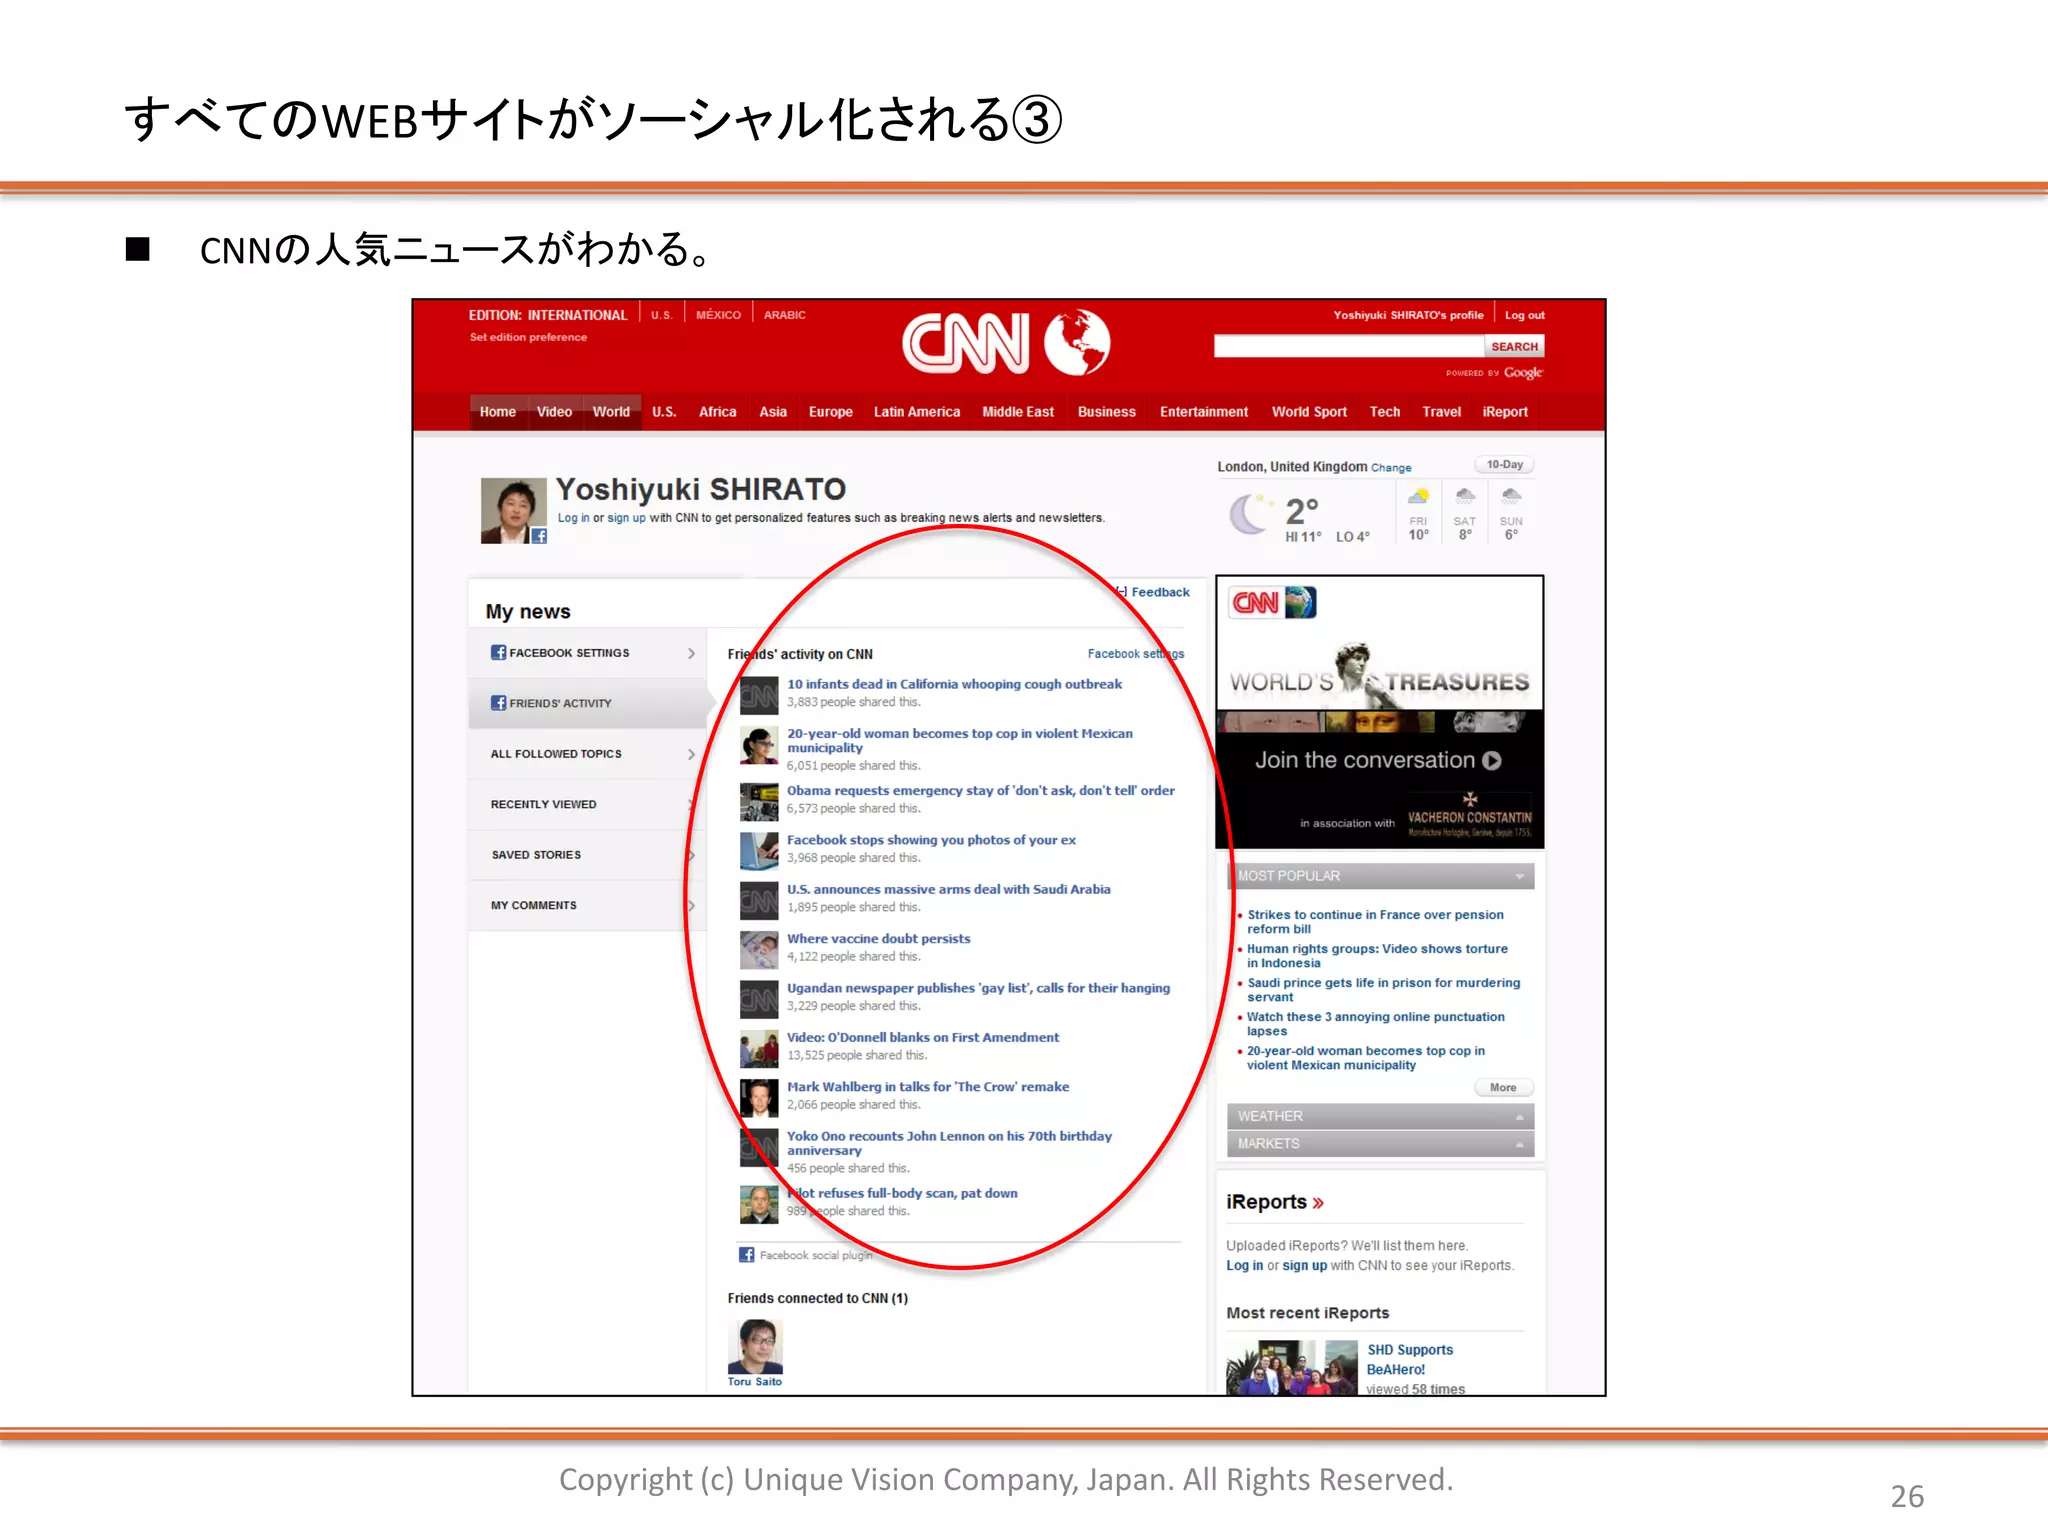2048x1536 pixels.
Task: Click the SEARCH button
Action: (1515, 347)
